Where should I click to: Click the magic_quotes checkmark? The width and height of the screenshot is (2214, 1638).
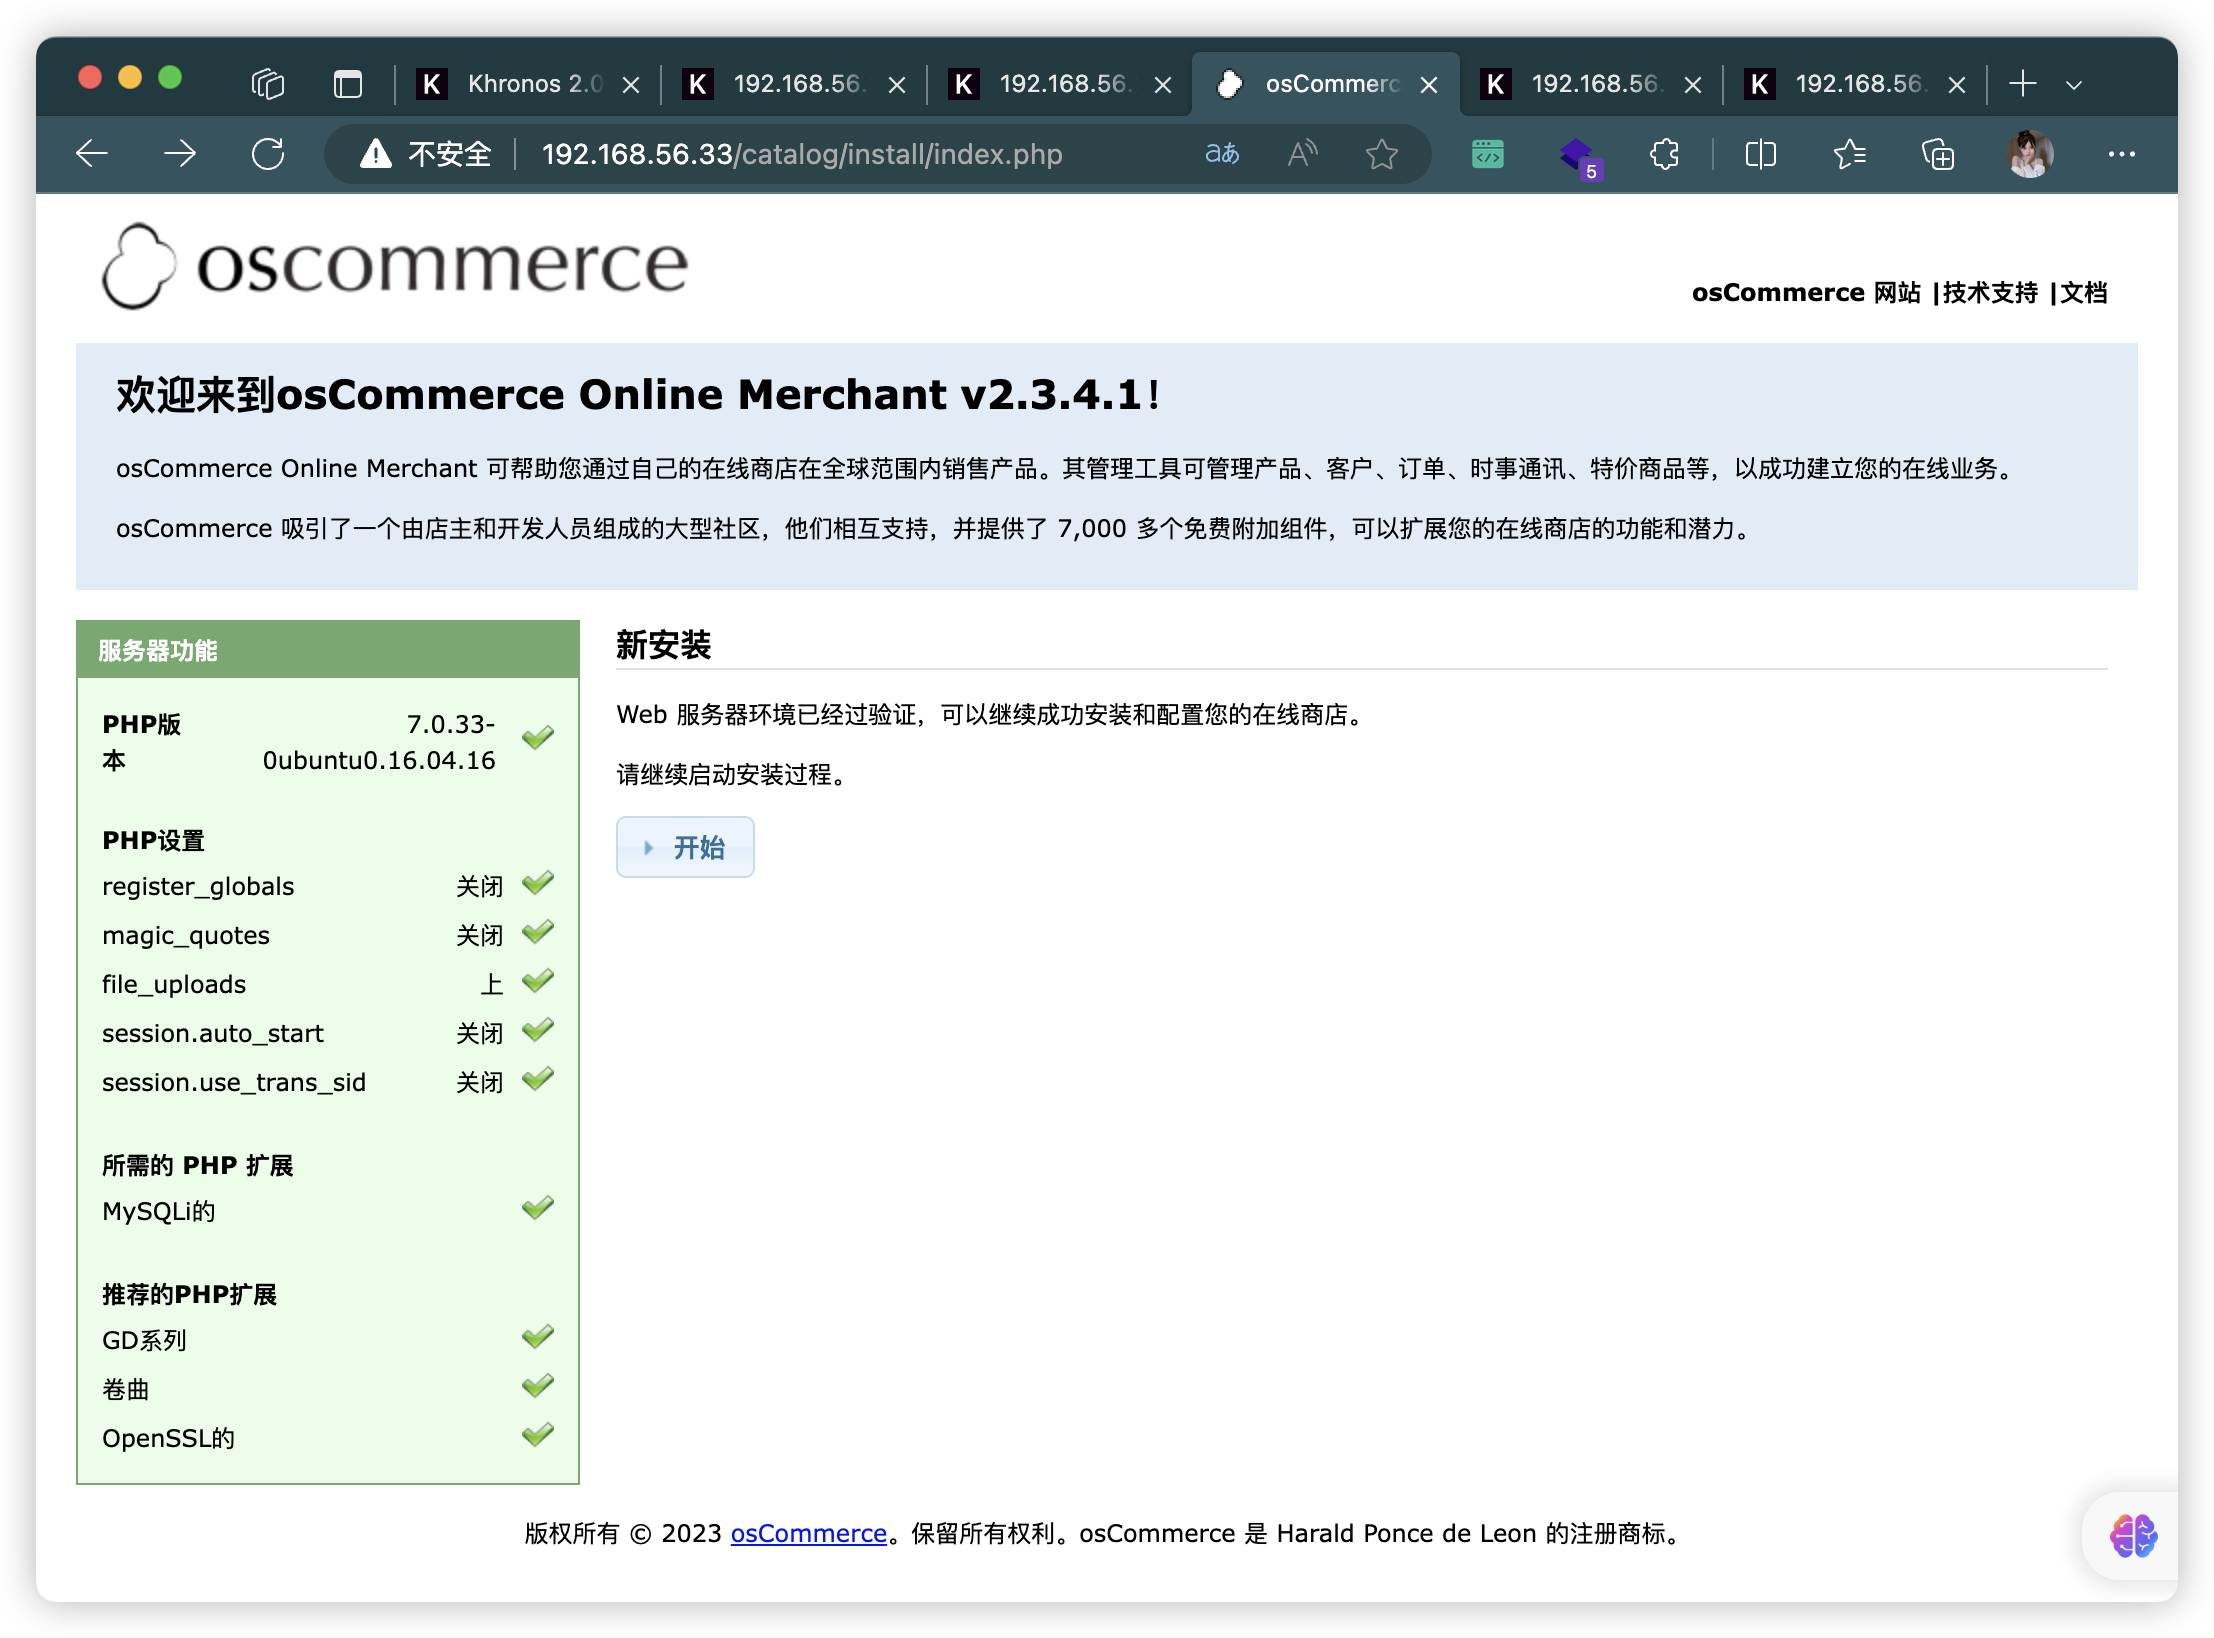(538, 932)
